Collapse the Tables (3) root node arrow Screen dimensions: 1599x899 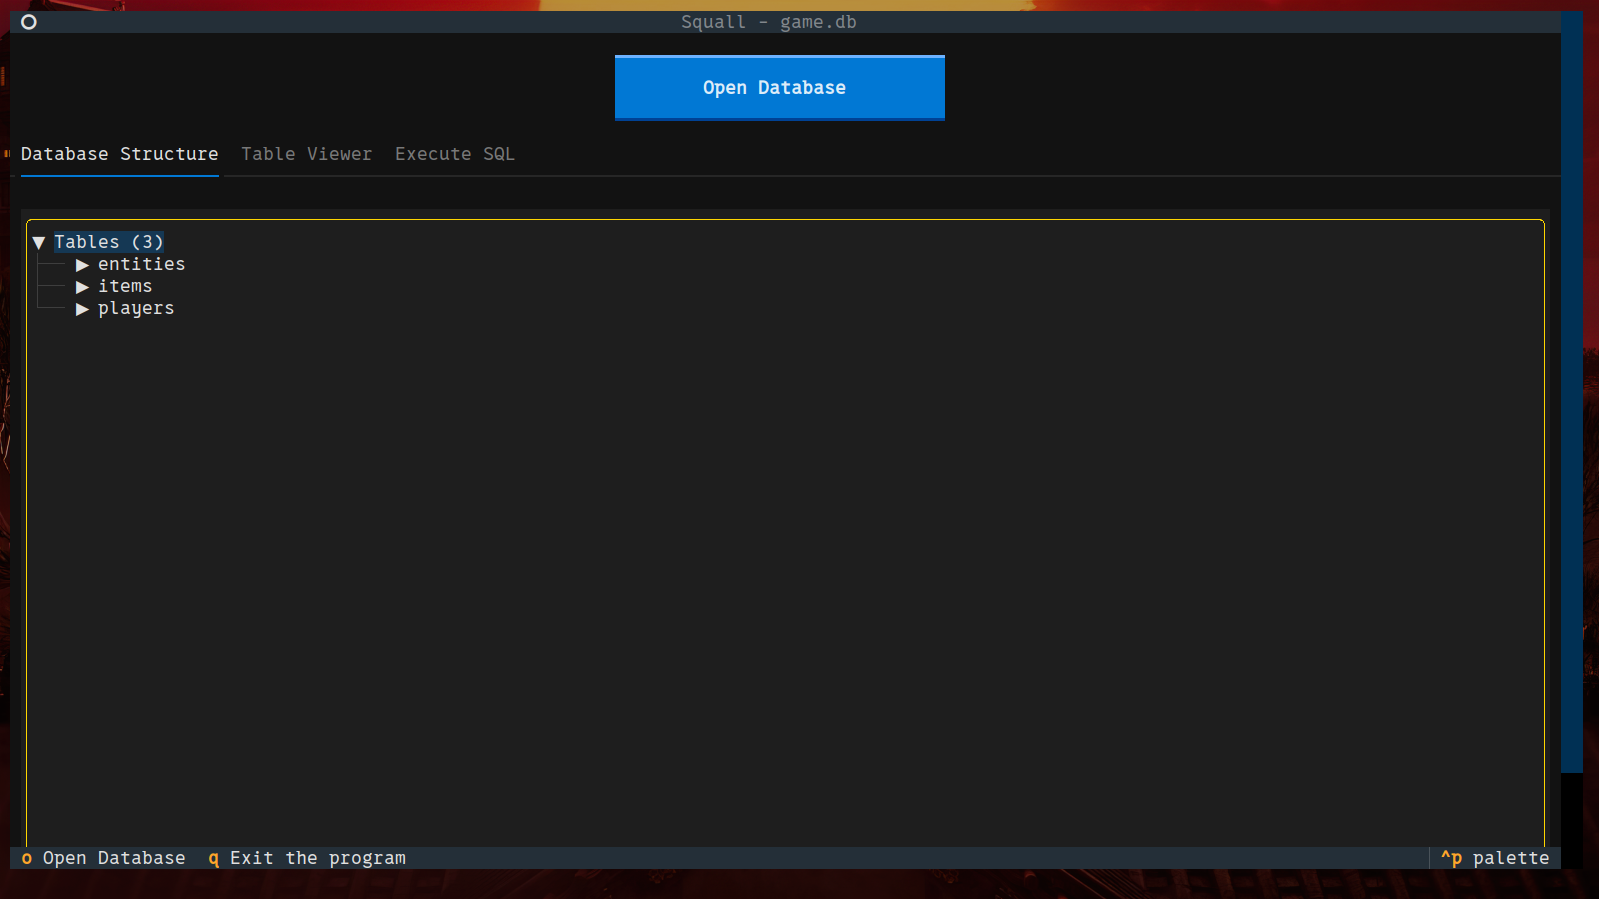(39, 242)
